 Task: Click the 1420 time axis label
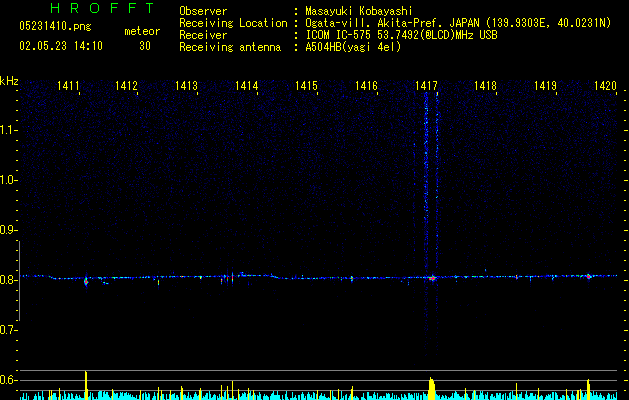pyautogui.click(x=605, y=86)
